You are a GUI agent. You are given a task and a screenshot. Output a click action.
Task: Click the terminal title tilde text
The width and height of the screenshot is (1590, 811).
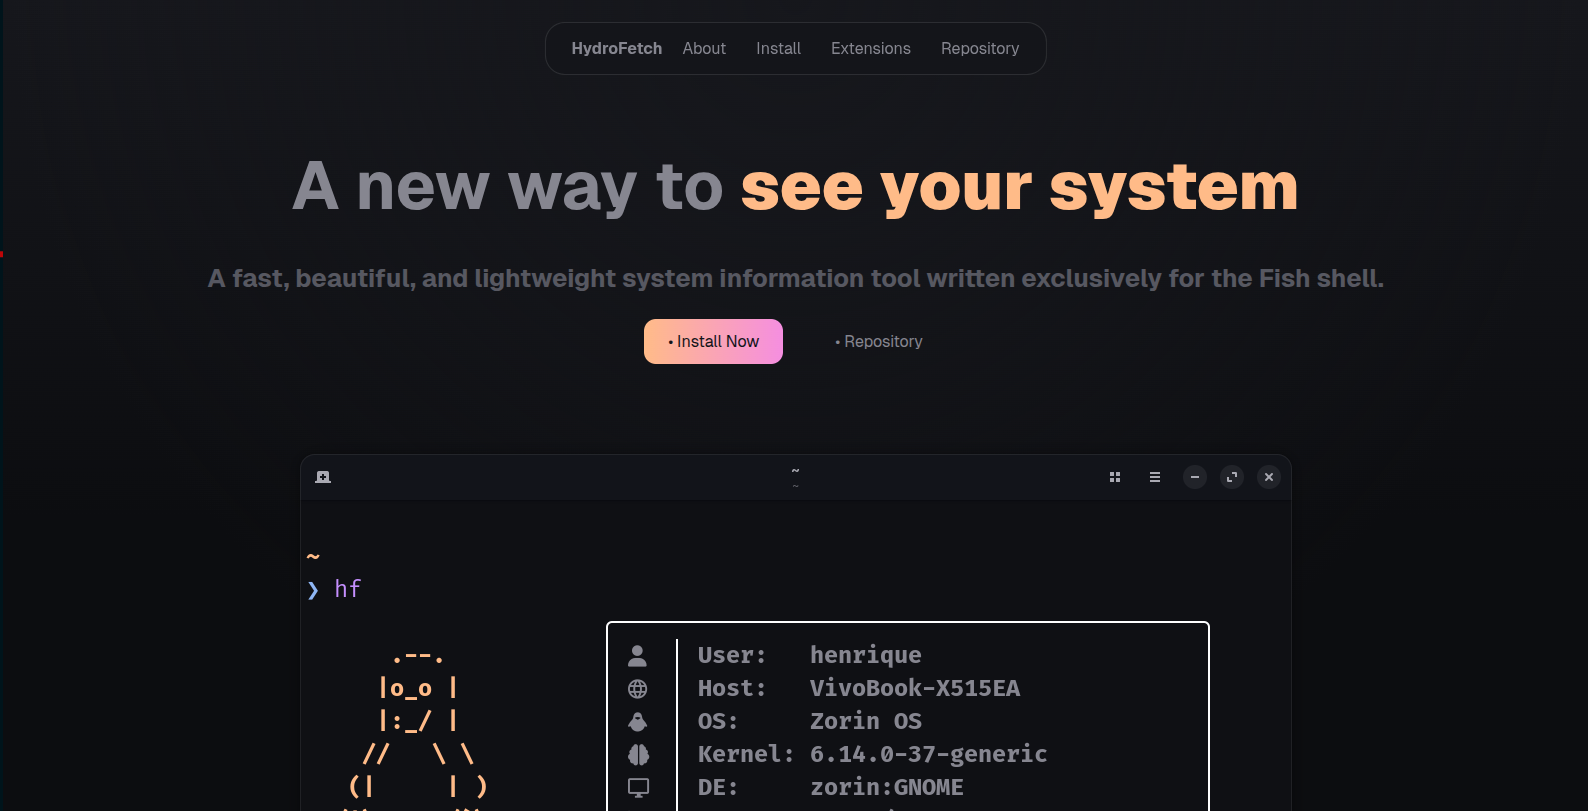click(x=795, y=470)
